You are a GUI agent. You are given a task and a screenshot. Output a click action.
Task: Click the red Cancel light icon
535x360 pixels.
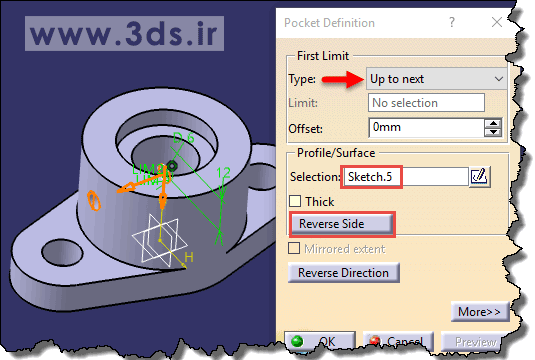tap(375, 341)
